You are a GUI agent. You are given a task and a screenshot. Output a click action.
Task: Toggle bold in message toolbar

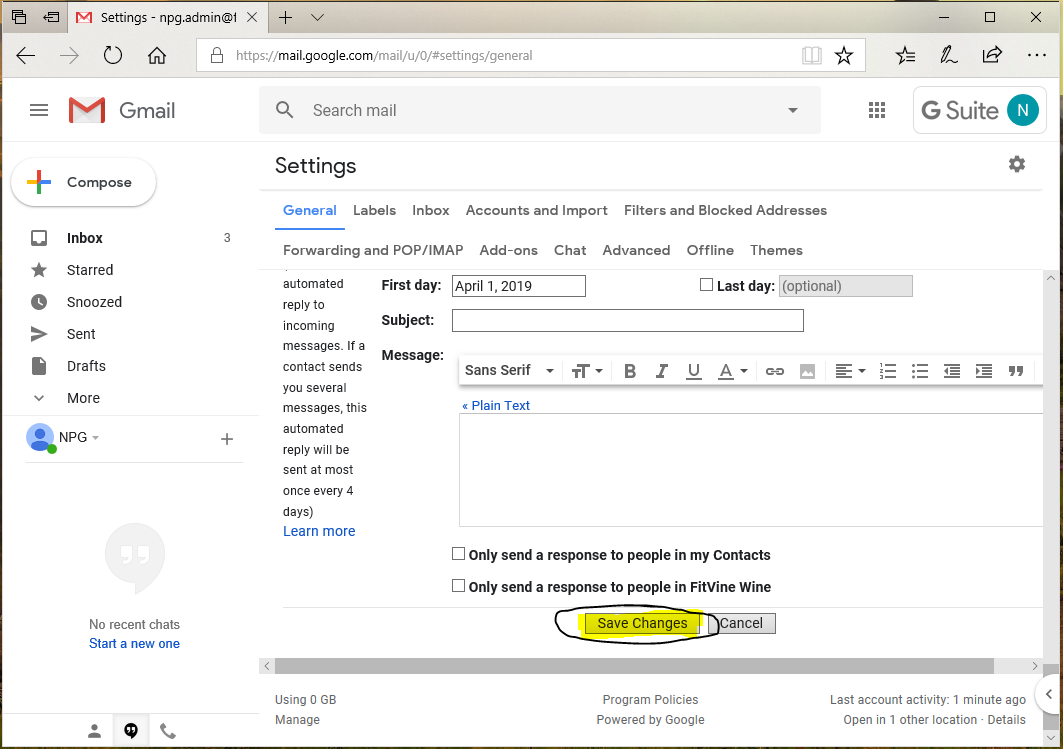pos(630,371)
